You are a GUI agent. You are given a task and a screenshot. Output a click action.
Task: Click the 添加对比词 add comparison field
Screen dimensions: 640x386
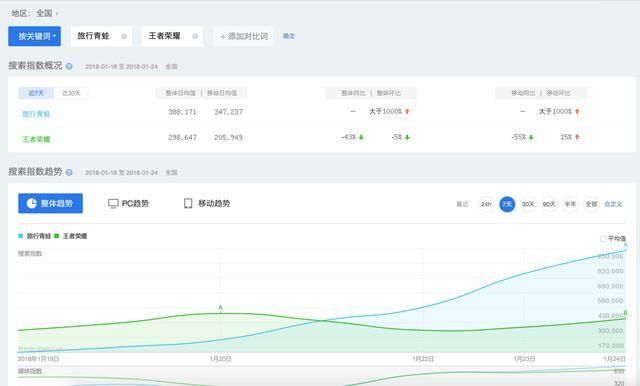click(243, 36)
